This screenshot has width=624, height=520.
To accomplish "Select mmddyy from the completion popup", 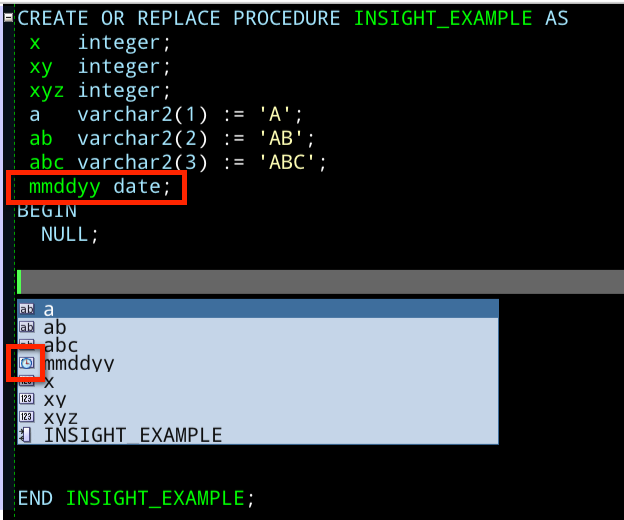I will tap(257, 363).
